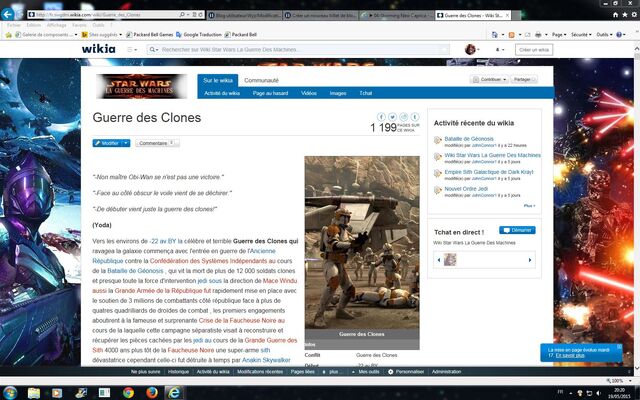
Task: Click the Wikia logo
Action: coord(98,49)
